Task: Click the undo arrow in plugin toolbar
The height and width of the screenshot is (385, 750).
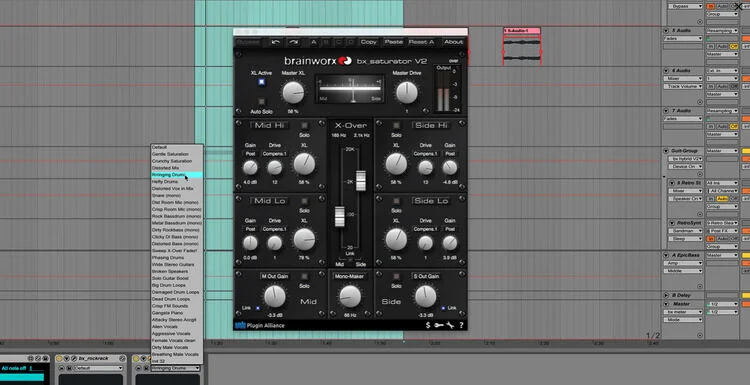Action: pos(276,42)
